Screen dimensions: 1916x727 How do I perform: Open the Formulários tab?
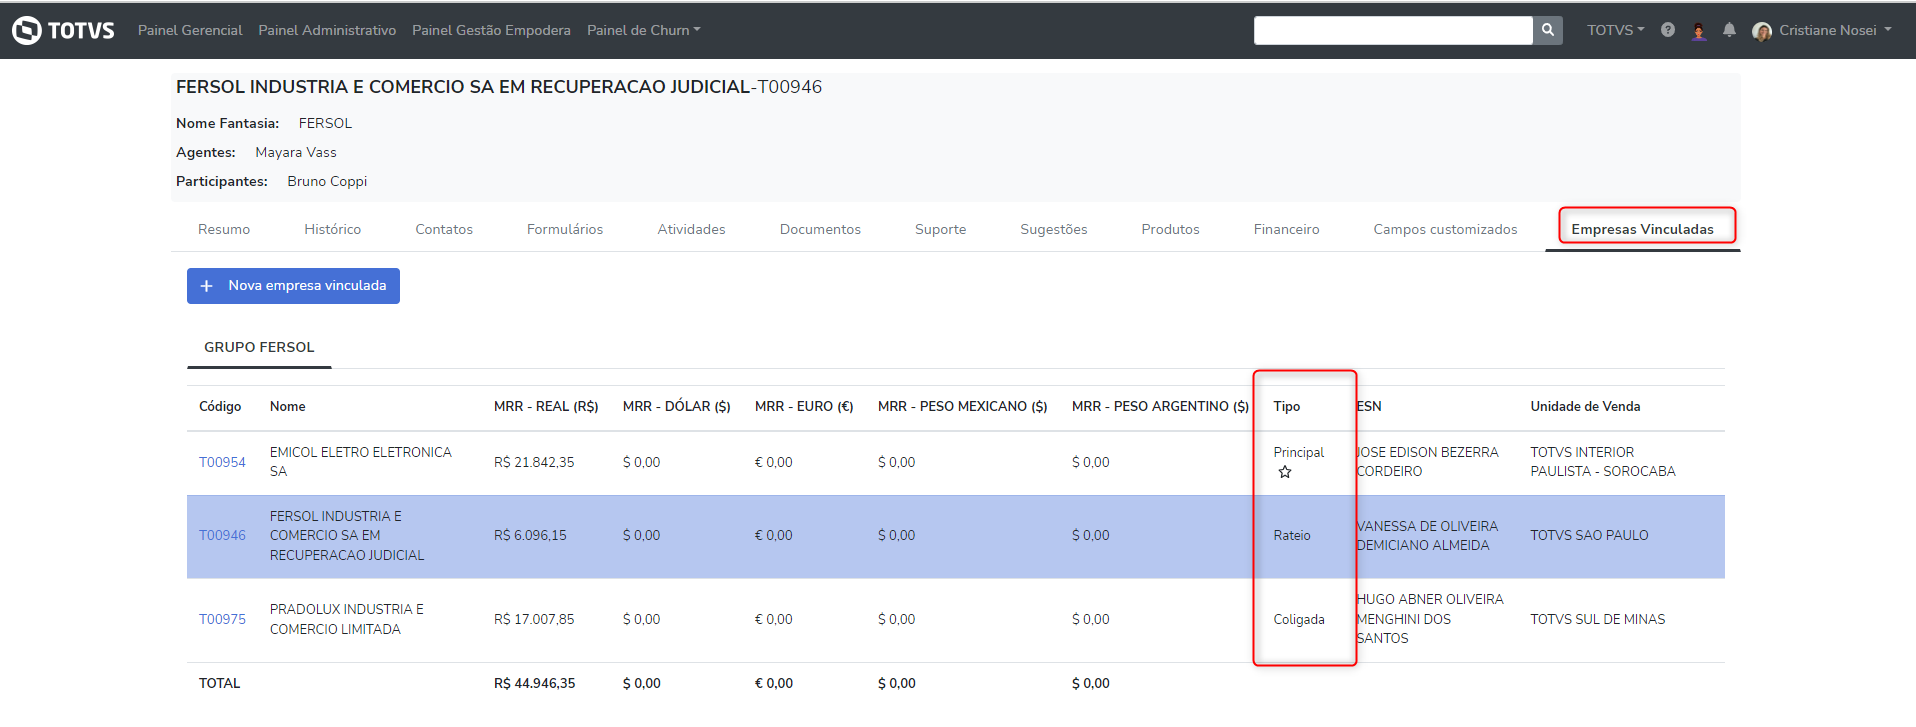(x=565, y=229)
